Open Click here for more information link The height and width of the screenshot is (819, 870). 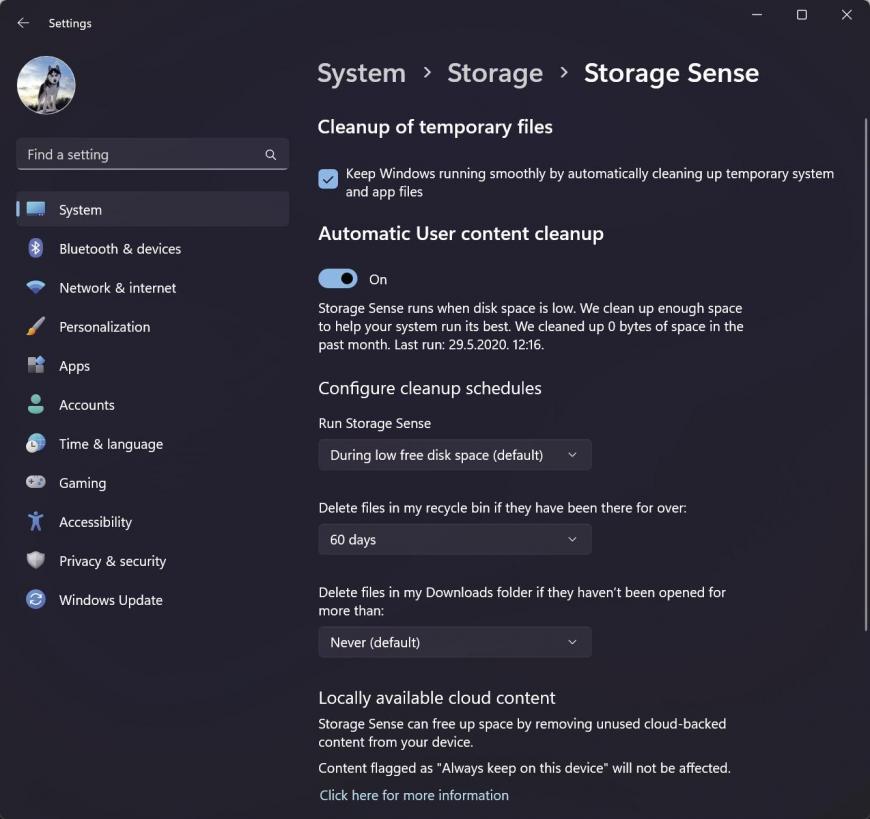(x=414, y=795)
